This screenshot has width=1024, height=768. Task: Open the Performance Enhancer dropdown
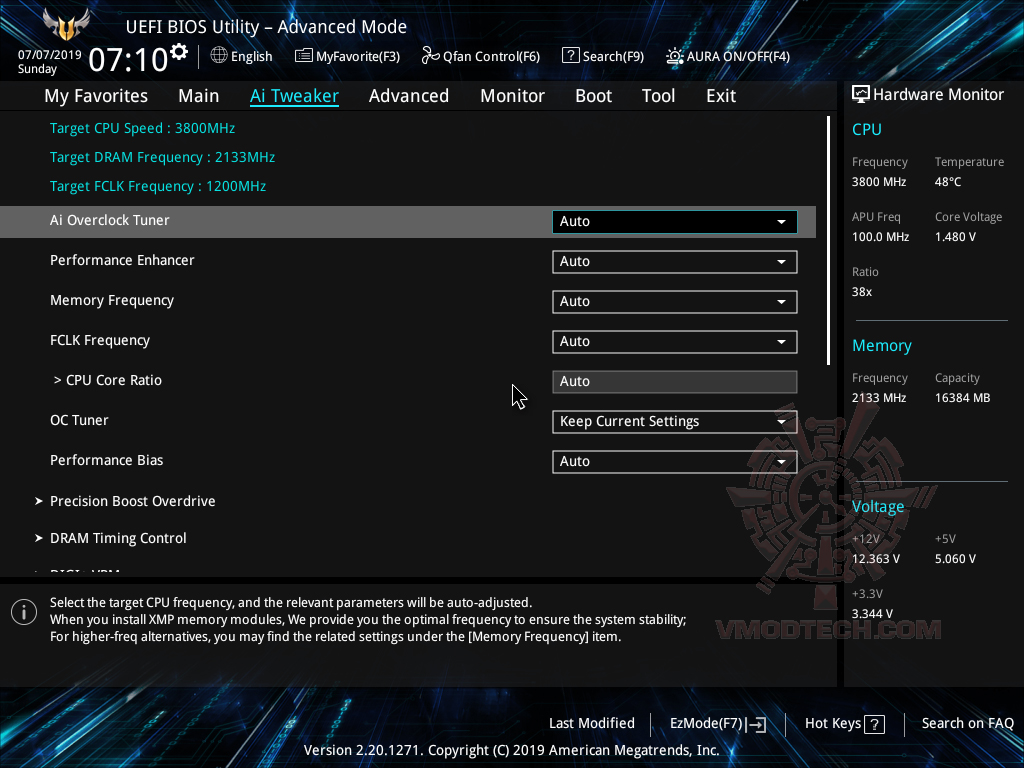(x=675, y=262)
